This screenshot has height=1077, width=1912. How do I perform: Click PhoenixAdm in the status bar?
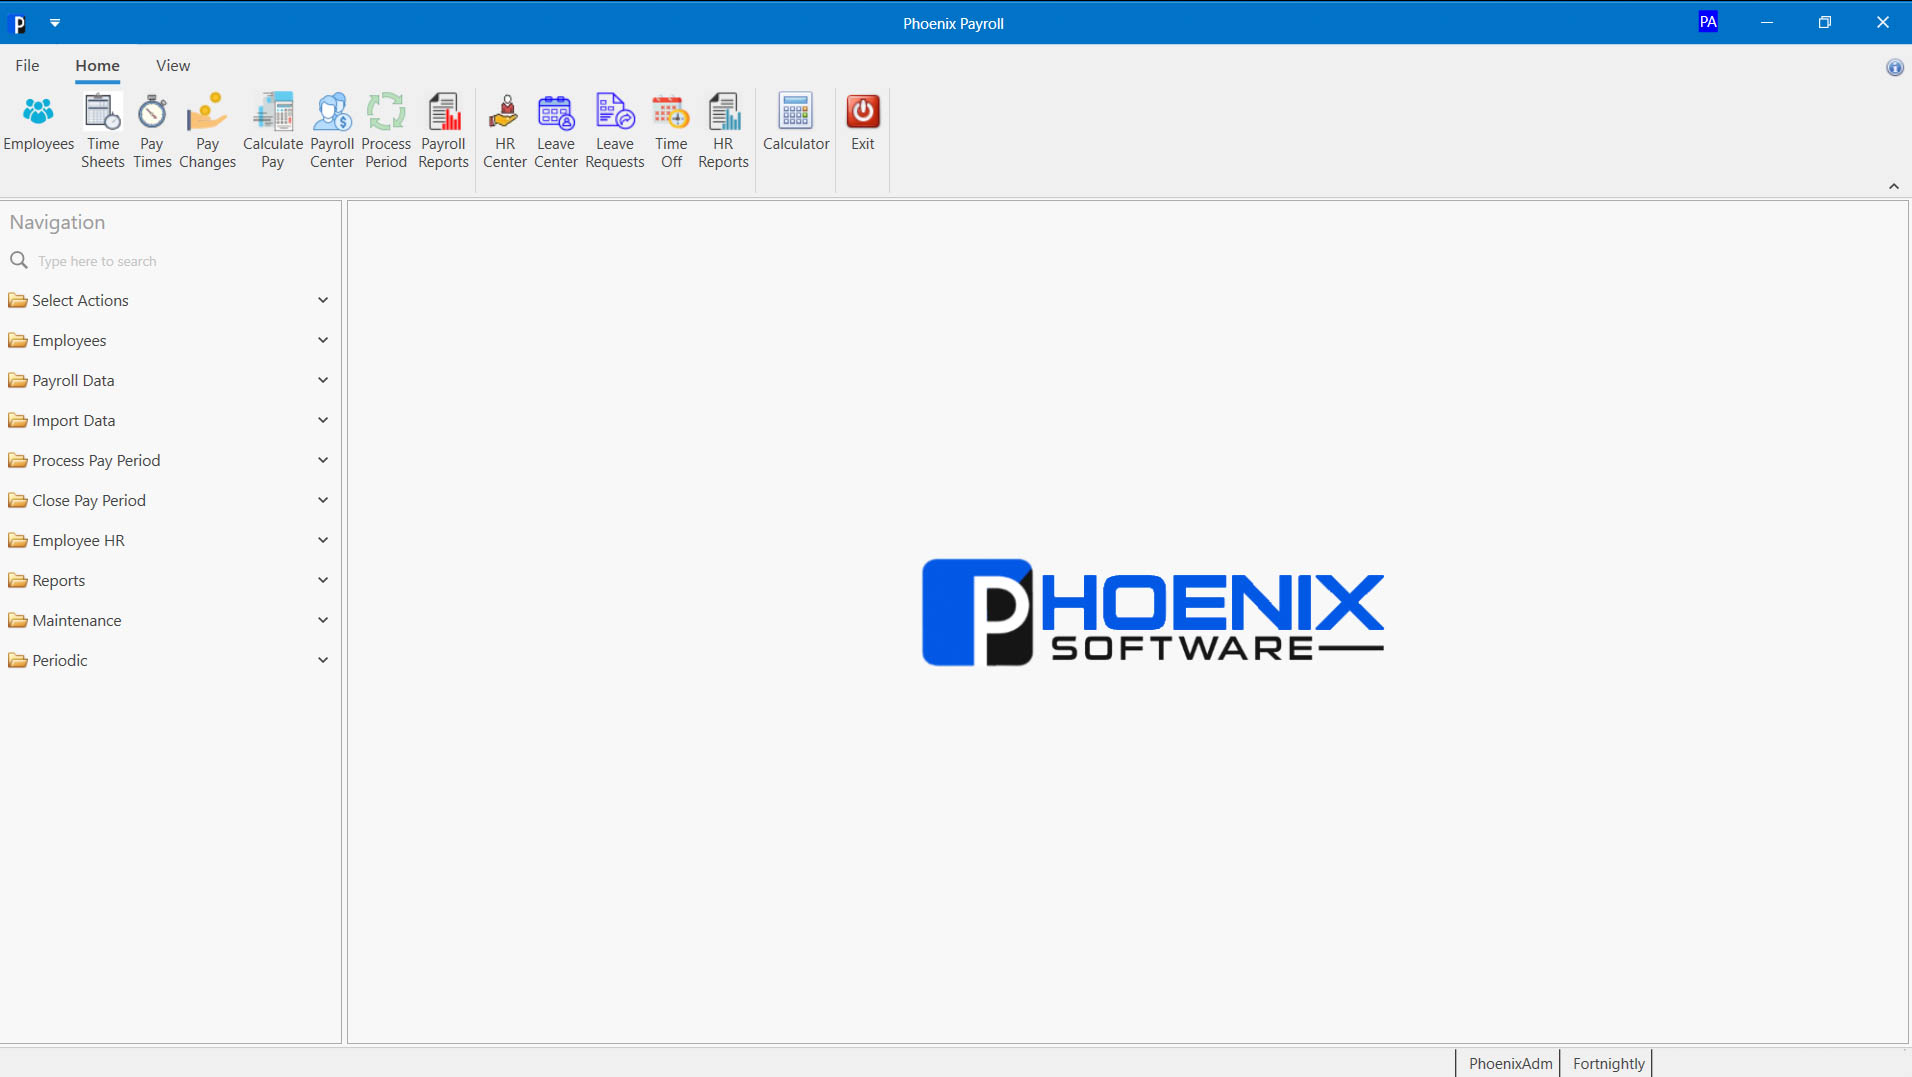click(x=1510, y=1063)
